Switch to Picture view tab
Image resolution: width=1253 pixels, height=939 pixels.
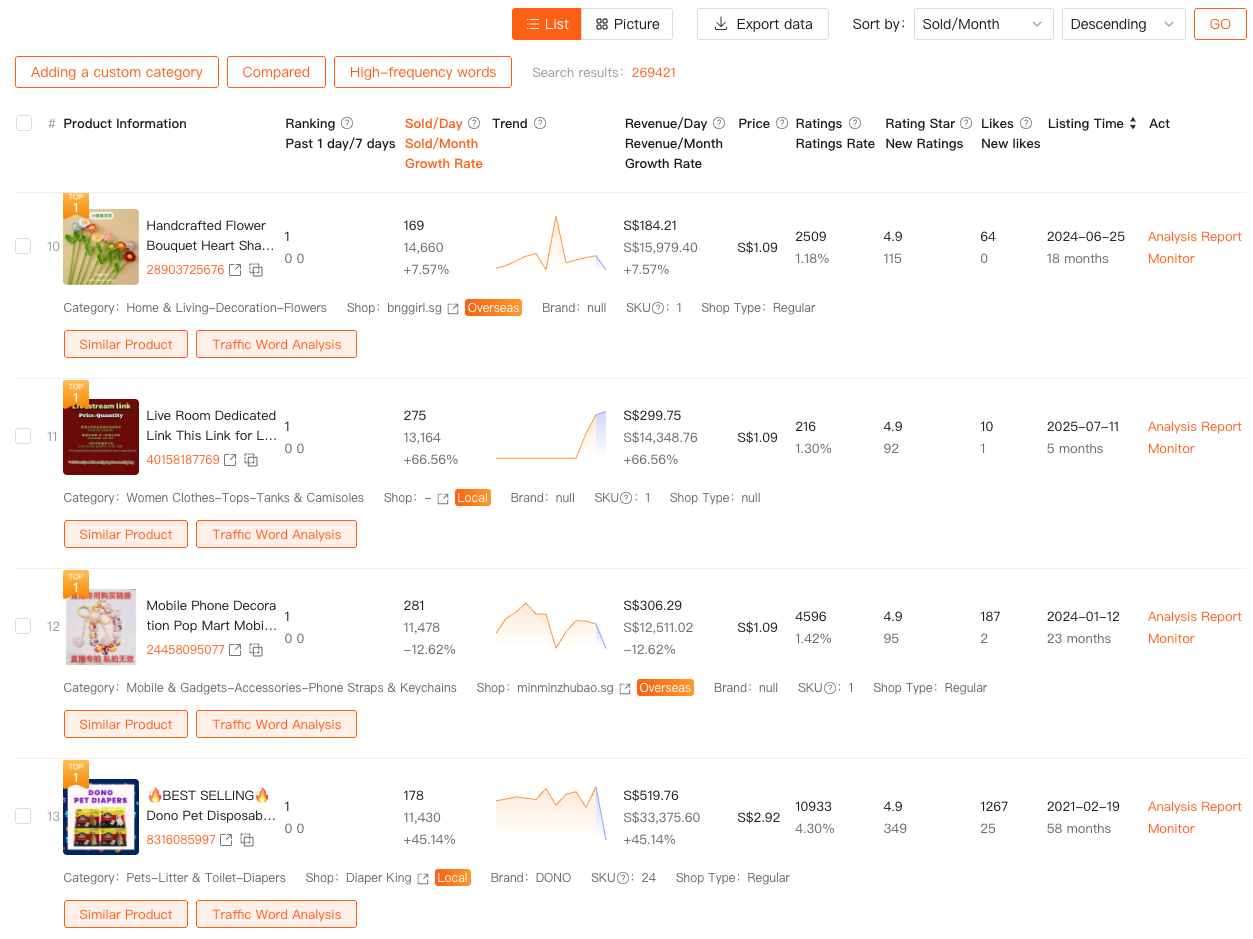point(627,24)
